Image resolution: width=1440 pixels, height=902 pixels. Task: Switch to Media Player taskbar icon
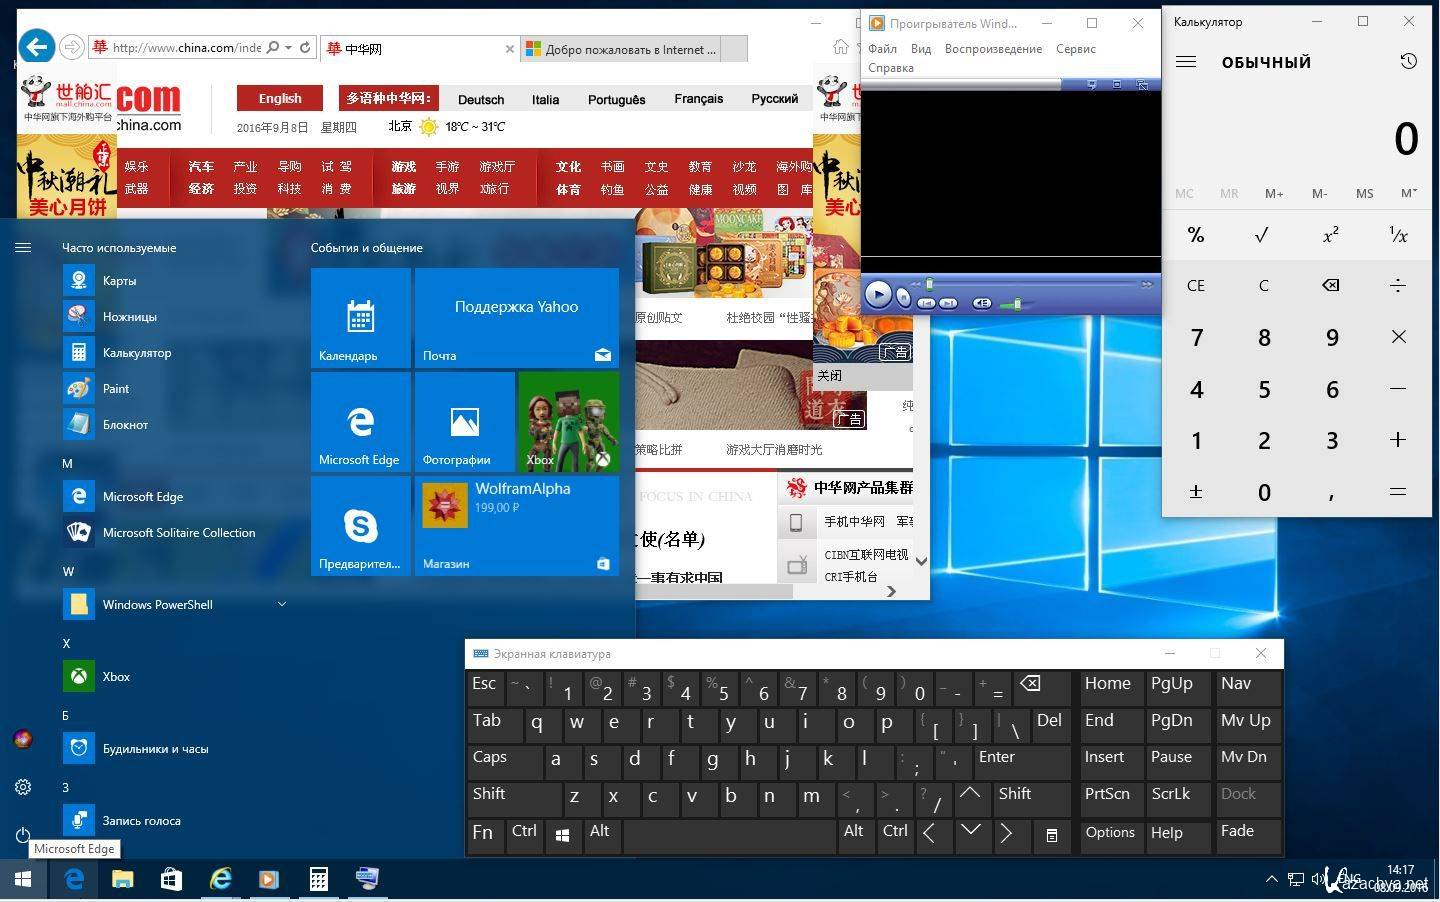point(269,879)
